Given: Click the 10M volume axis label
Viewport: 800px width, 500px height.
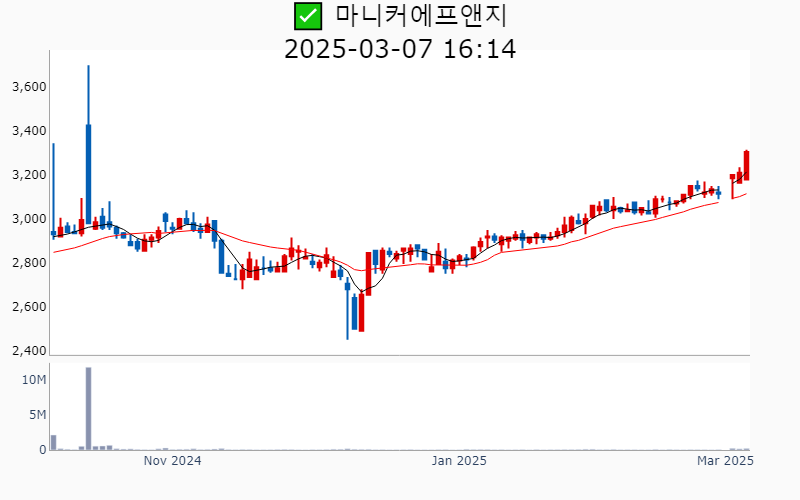Looking at the screenshot, I should [34, 380].
